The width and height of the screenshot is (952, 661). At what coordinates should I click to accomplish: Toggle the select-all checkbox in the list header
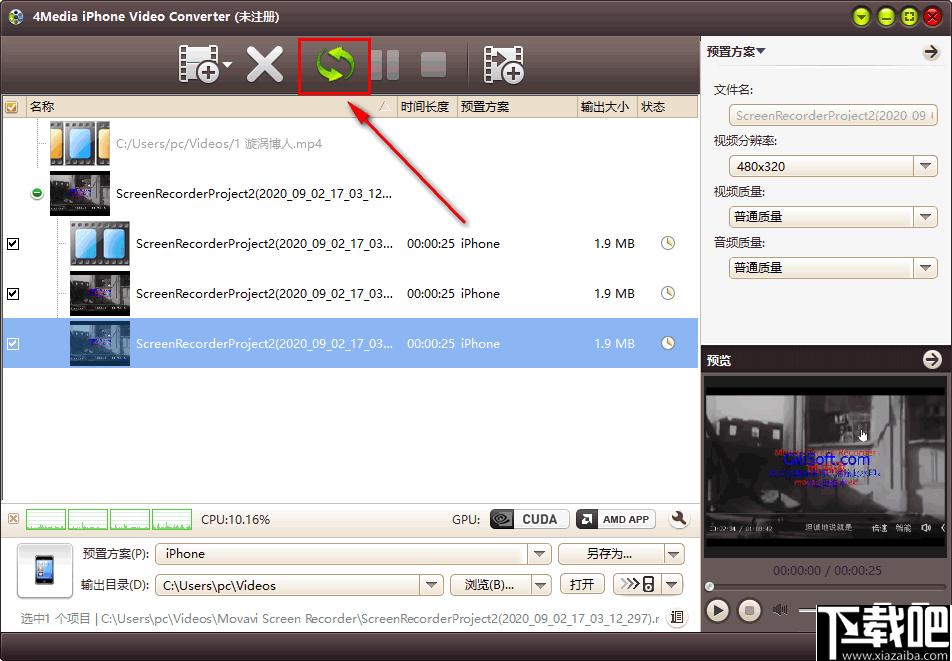click(12, 107)
